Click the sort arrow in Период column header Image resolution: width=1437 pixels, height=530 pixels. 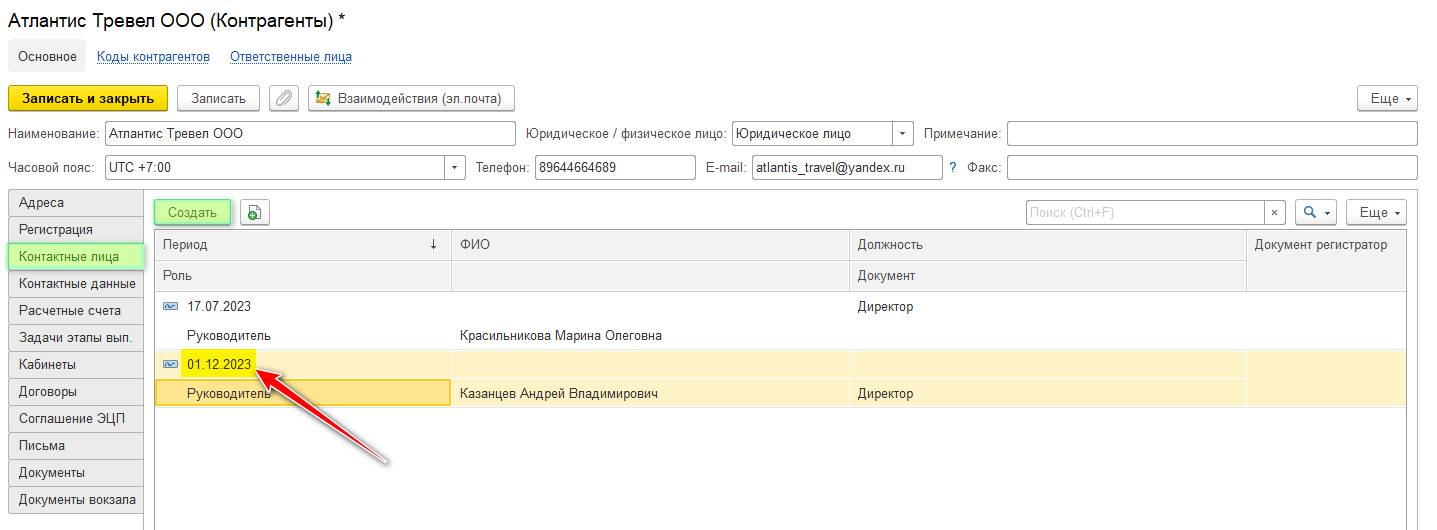point(433,244)
